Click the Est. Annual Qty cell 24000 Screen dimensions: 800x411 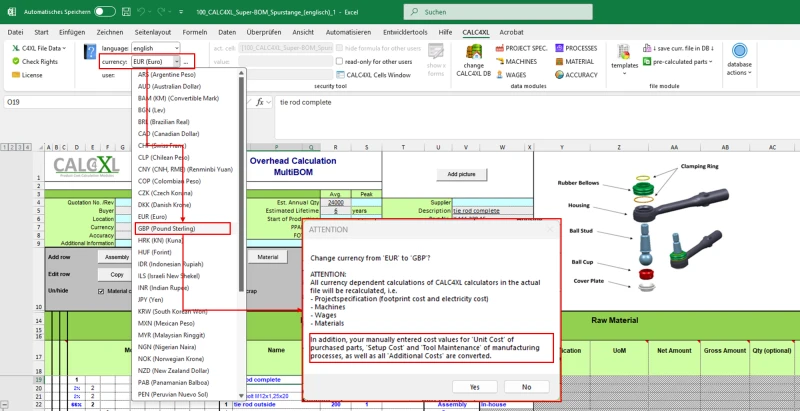(x=336, y=202)
